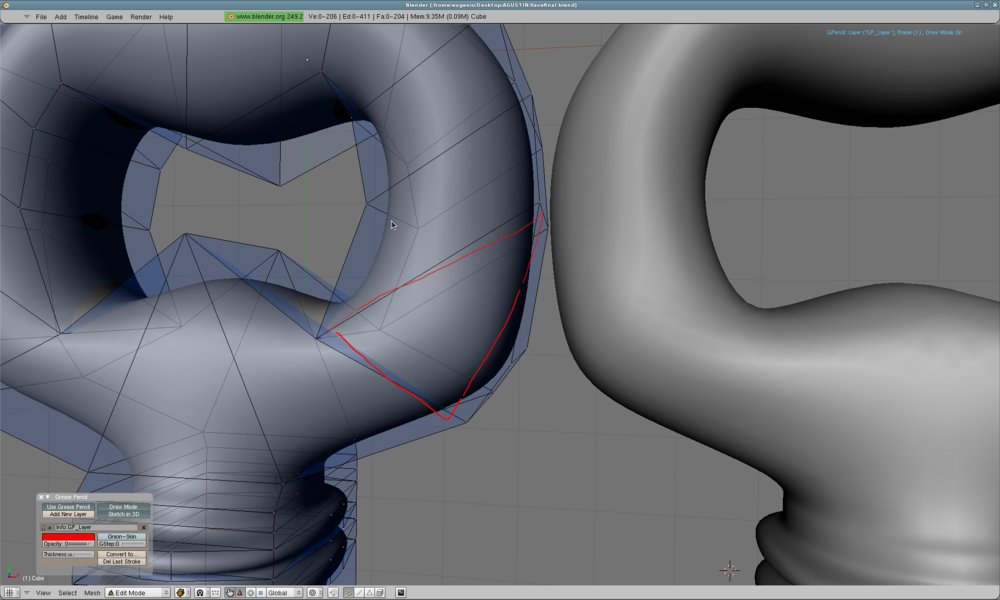Click the 3D cursor crosshair in viewport
The image size is (1000, 600).
click(x=730, y=569)
